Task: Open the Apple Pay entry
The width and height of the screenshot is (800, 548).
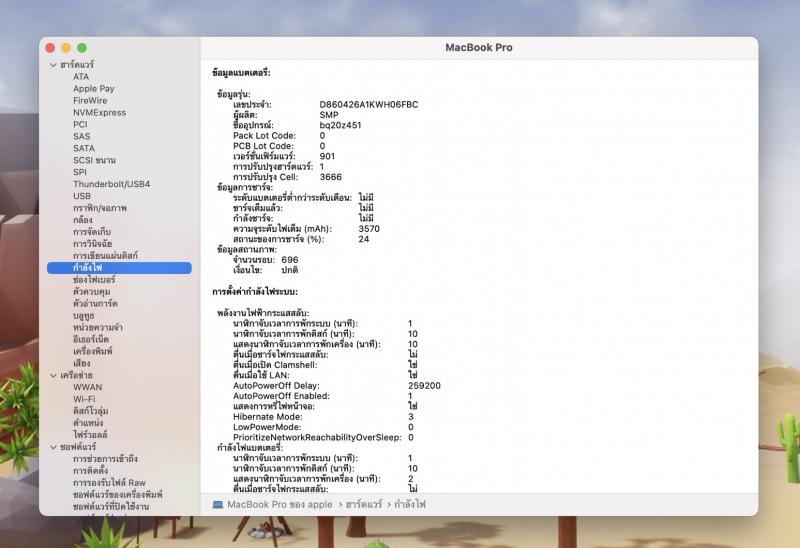Action: coord(94,88)
